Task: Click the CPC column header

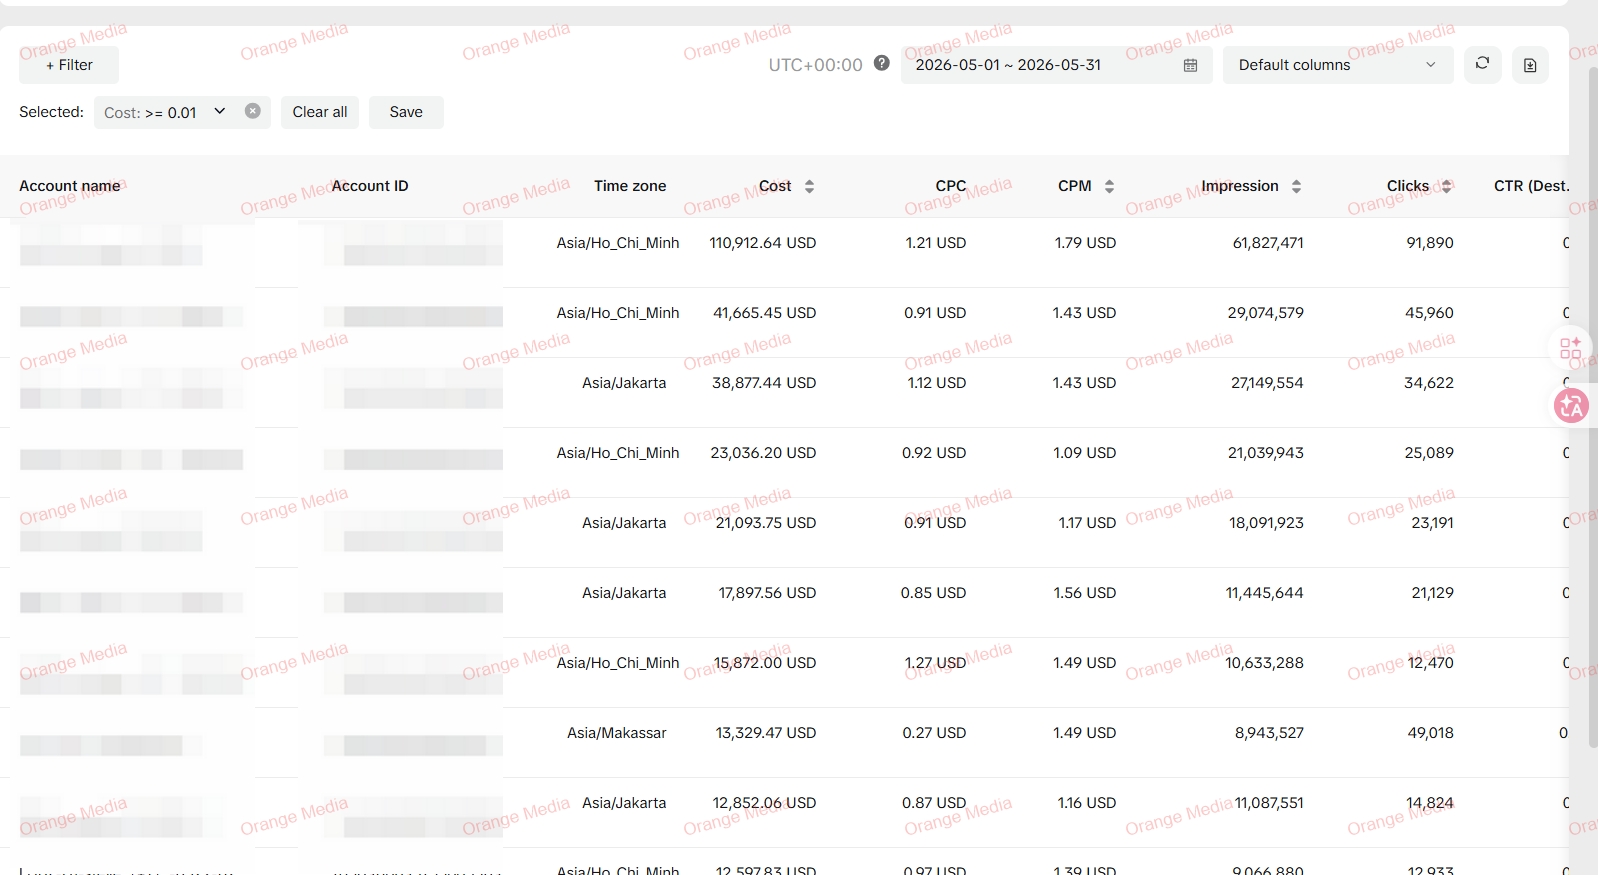Action: point(951,186)
